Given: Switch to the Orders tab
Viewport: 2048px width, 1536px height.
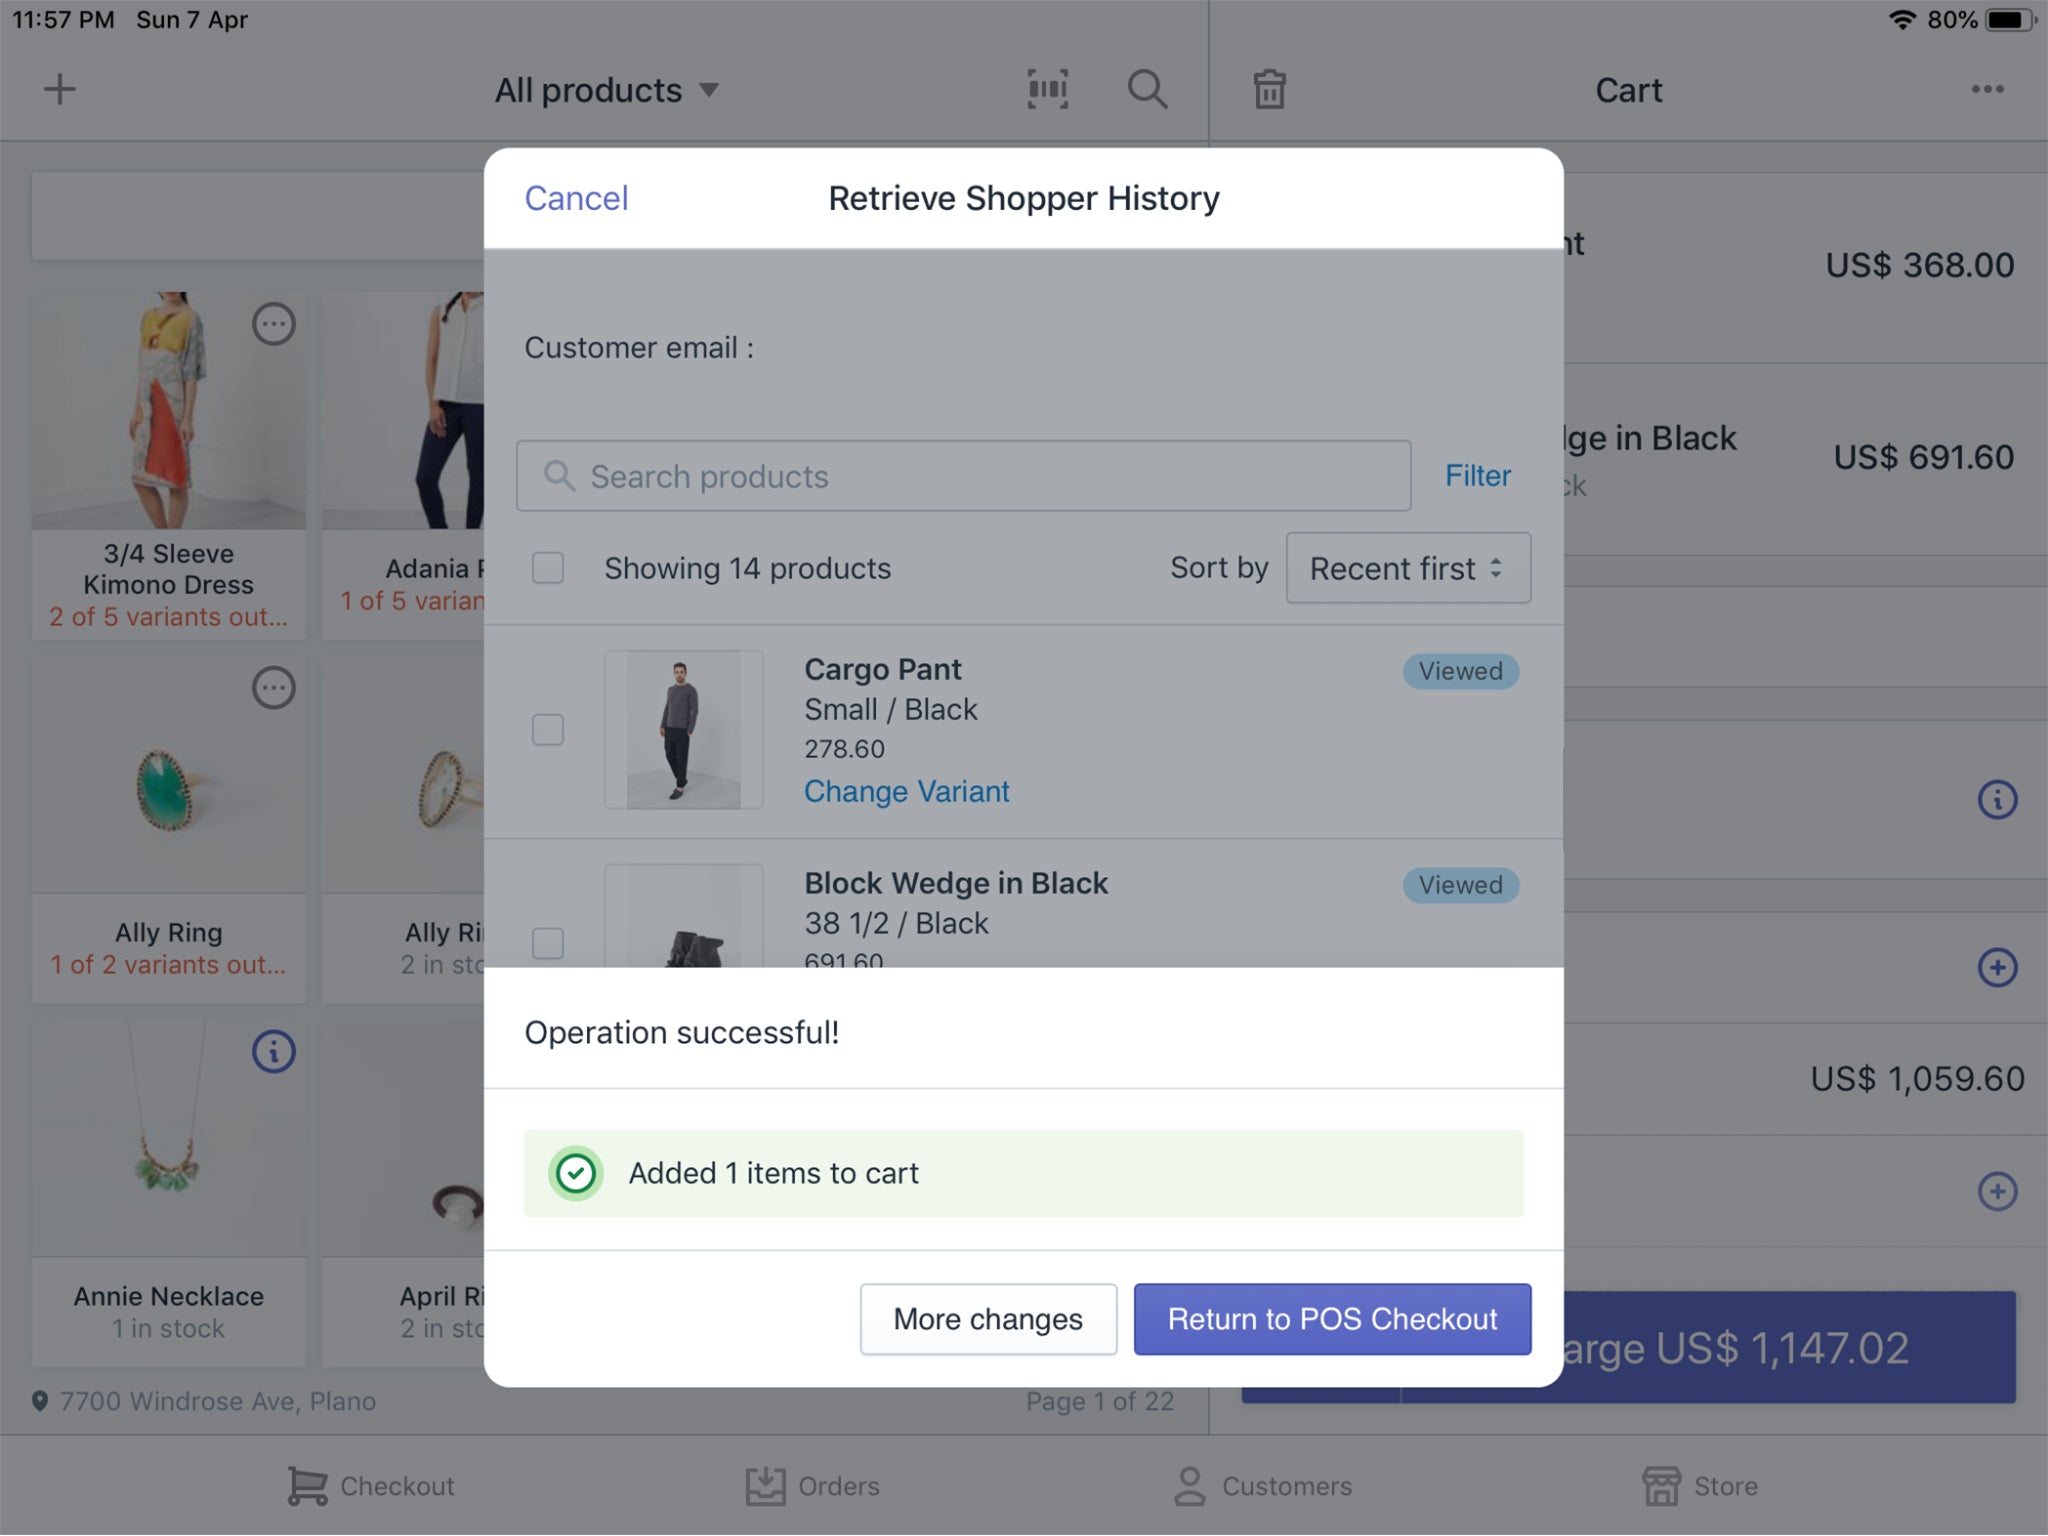Looking at the screenshot, I should (813, 1486).
